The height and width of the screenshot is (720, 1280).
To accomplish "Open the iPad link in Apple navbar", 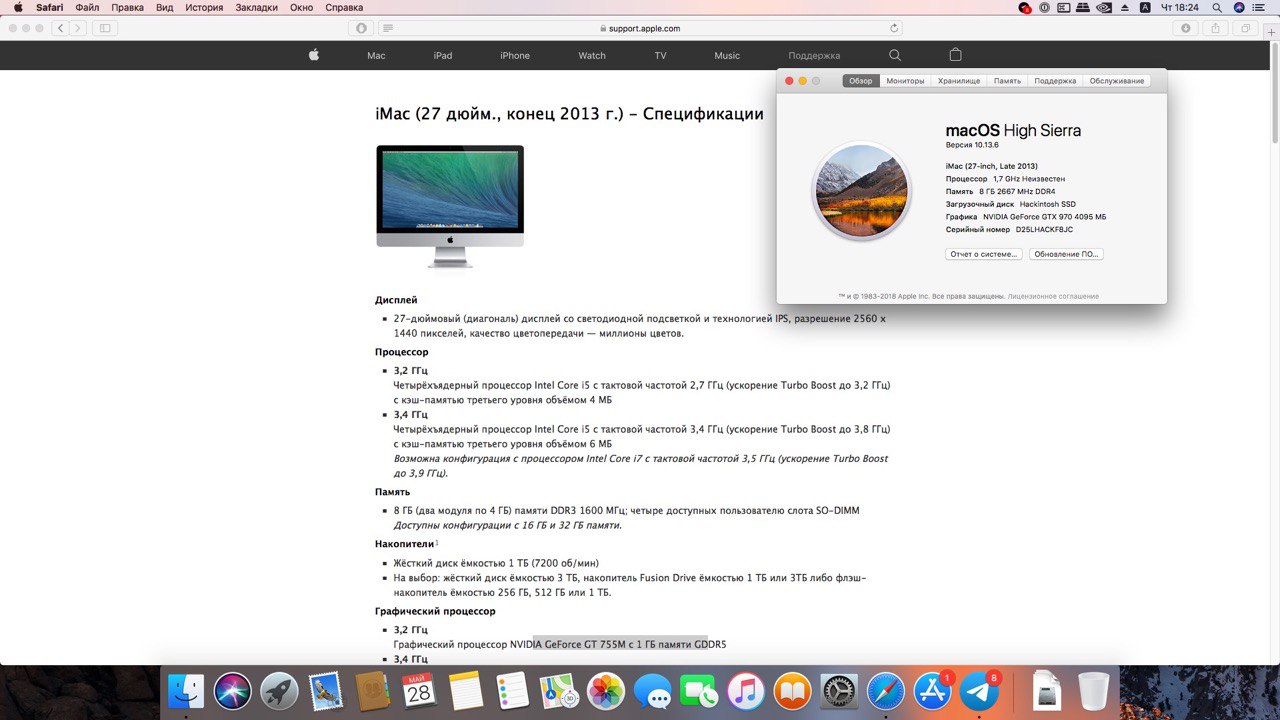I will [x=443, y=56].
